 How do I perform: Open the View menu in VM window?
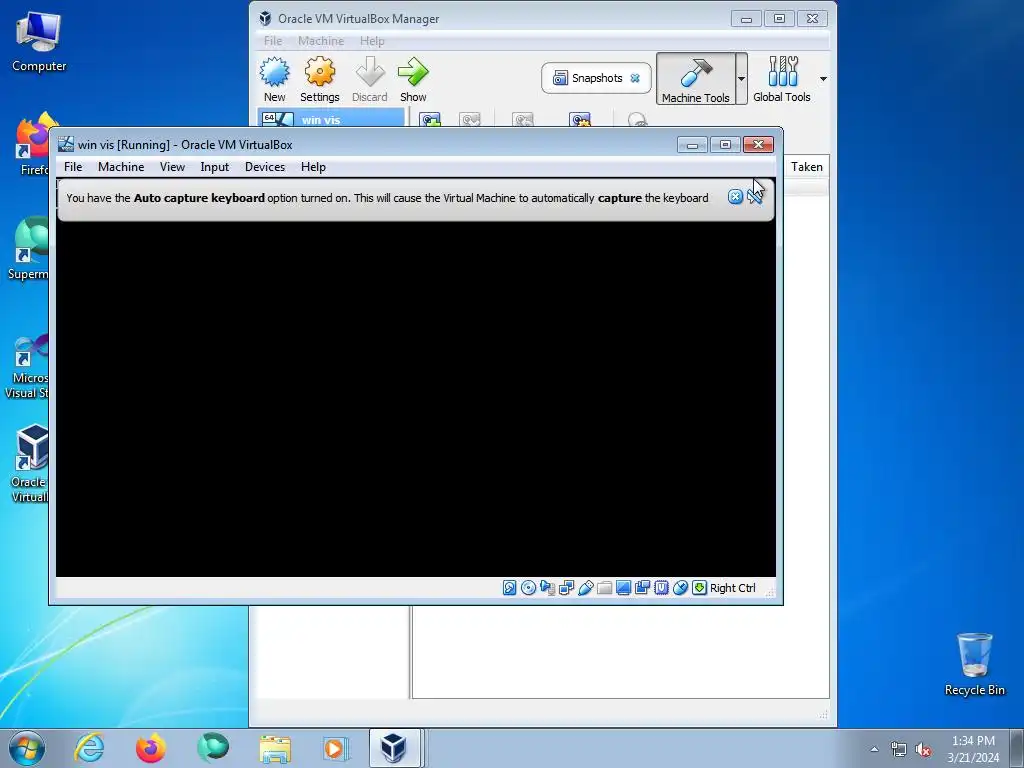point(172,167)
